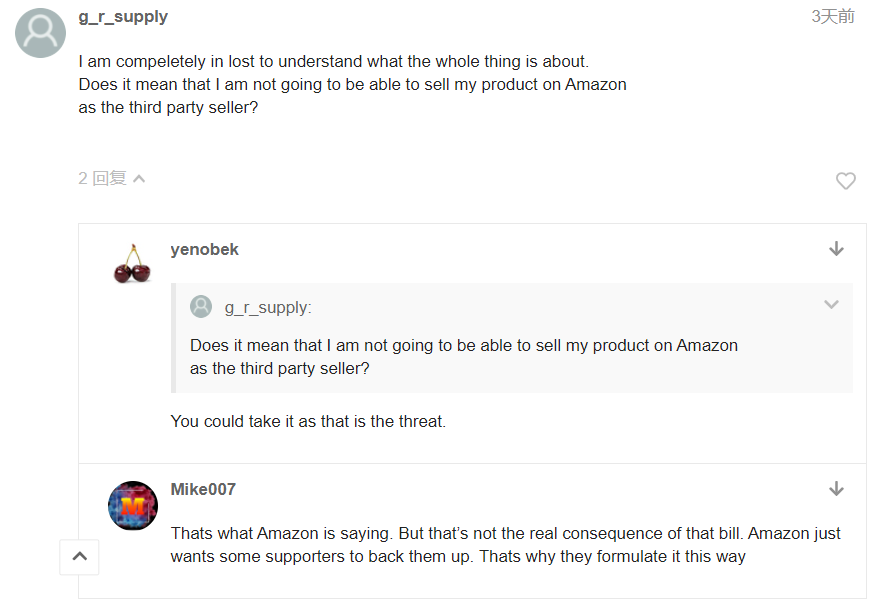This screenshot has height=603, width=872.
Task: Click yenobek's reply text about the threat
Action: 308,421
